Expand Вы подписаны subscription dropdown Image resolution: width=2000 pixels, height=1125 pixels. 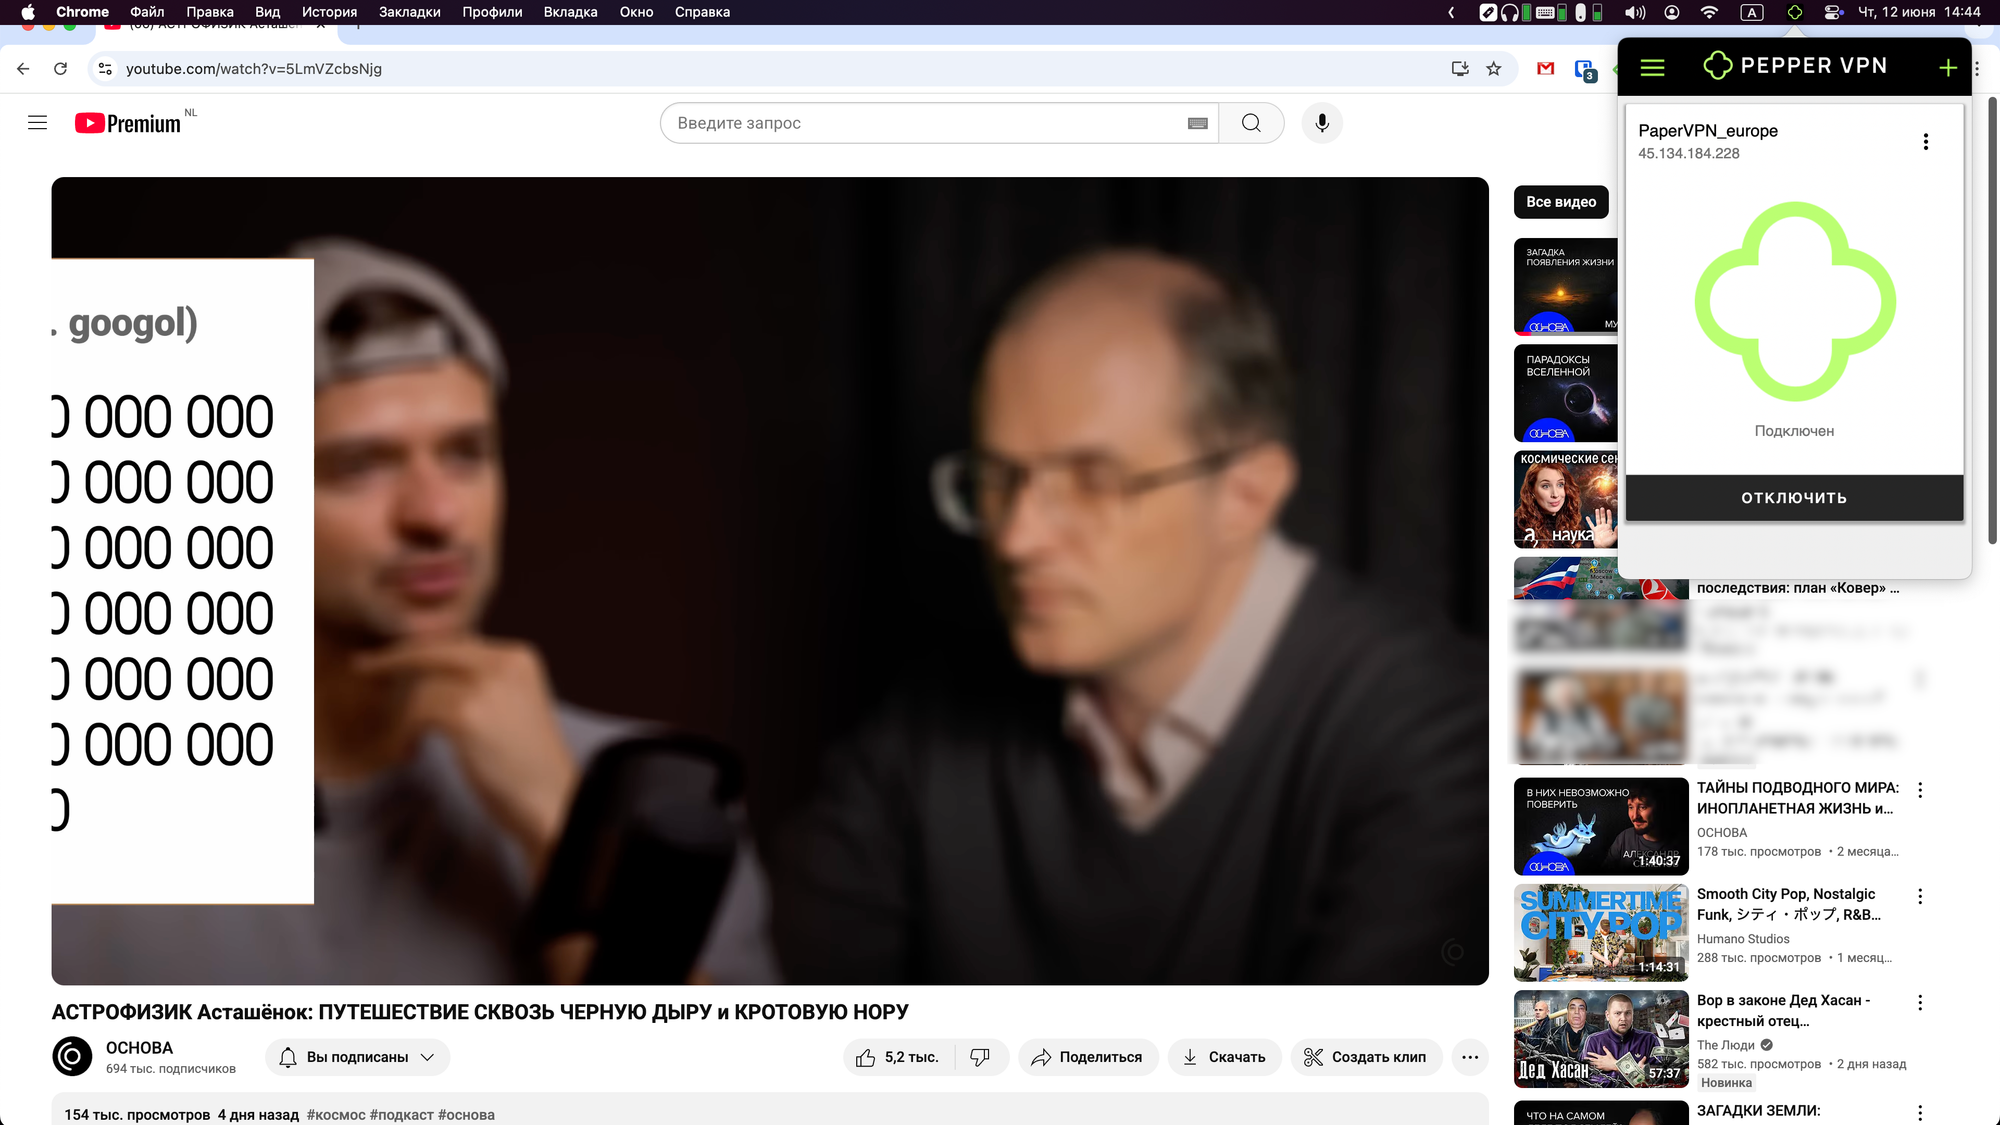coord(358,1057)
